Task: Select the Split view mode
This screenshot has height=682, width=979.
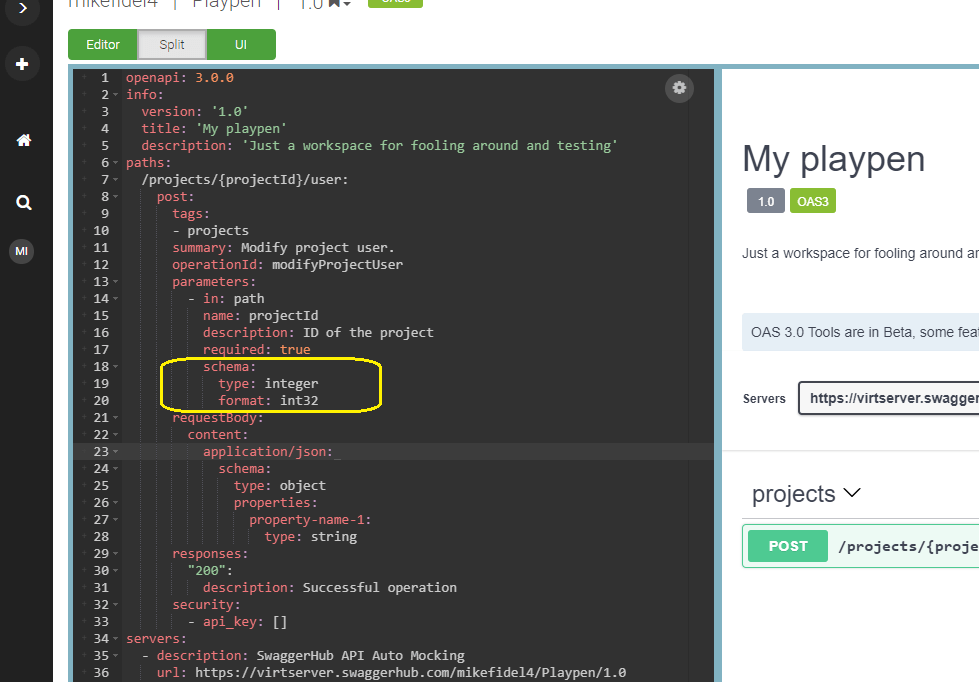Action: coord(172,45)
